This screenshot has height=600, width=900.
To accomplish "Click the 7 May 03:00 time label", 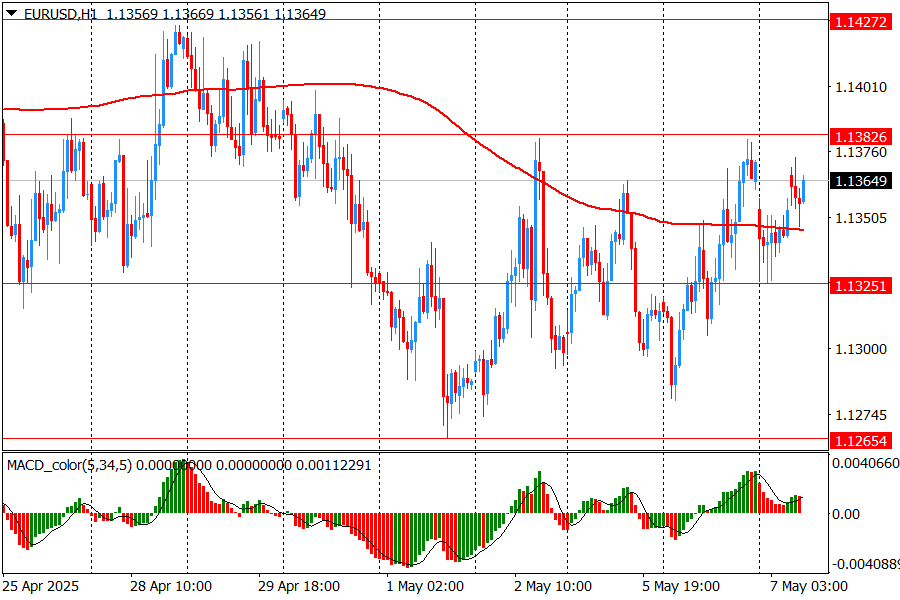I will coord(808,586).
